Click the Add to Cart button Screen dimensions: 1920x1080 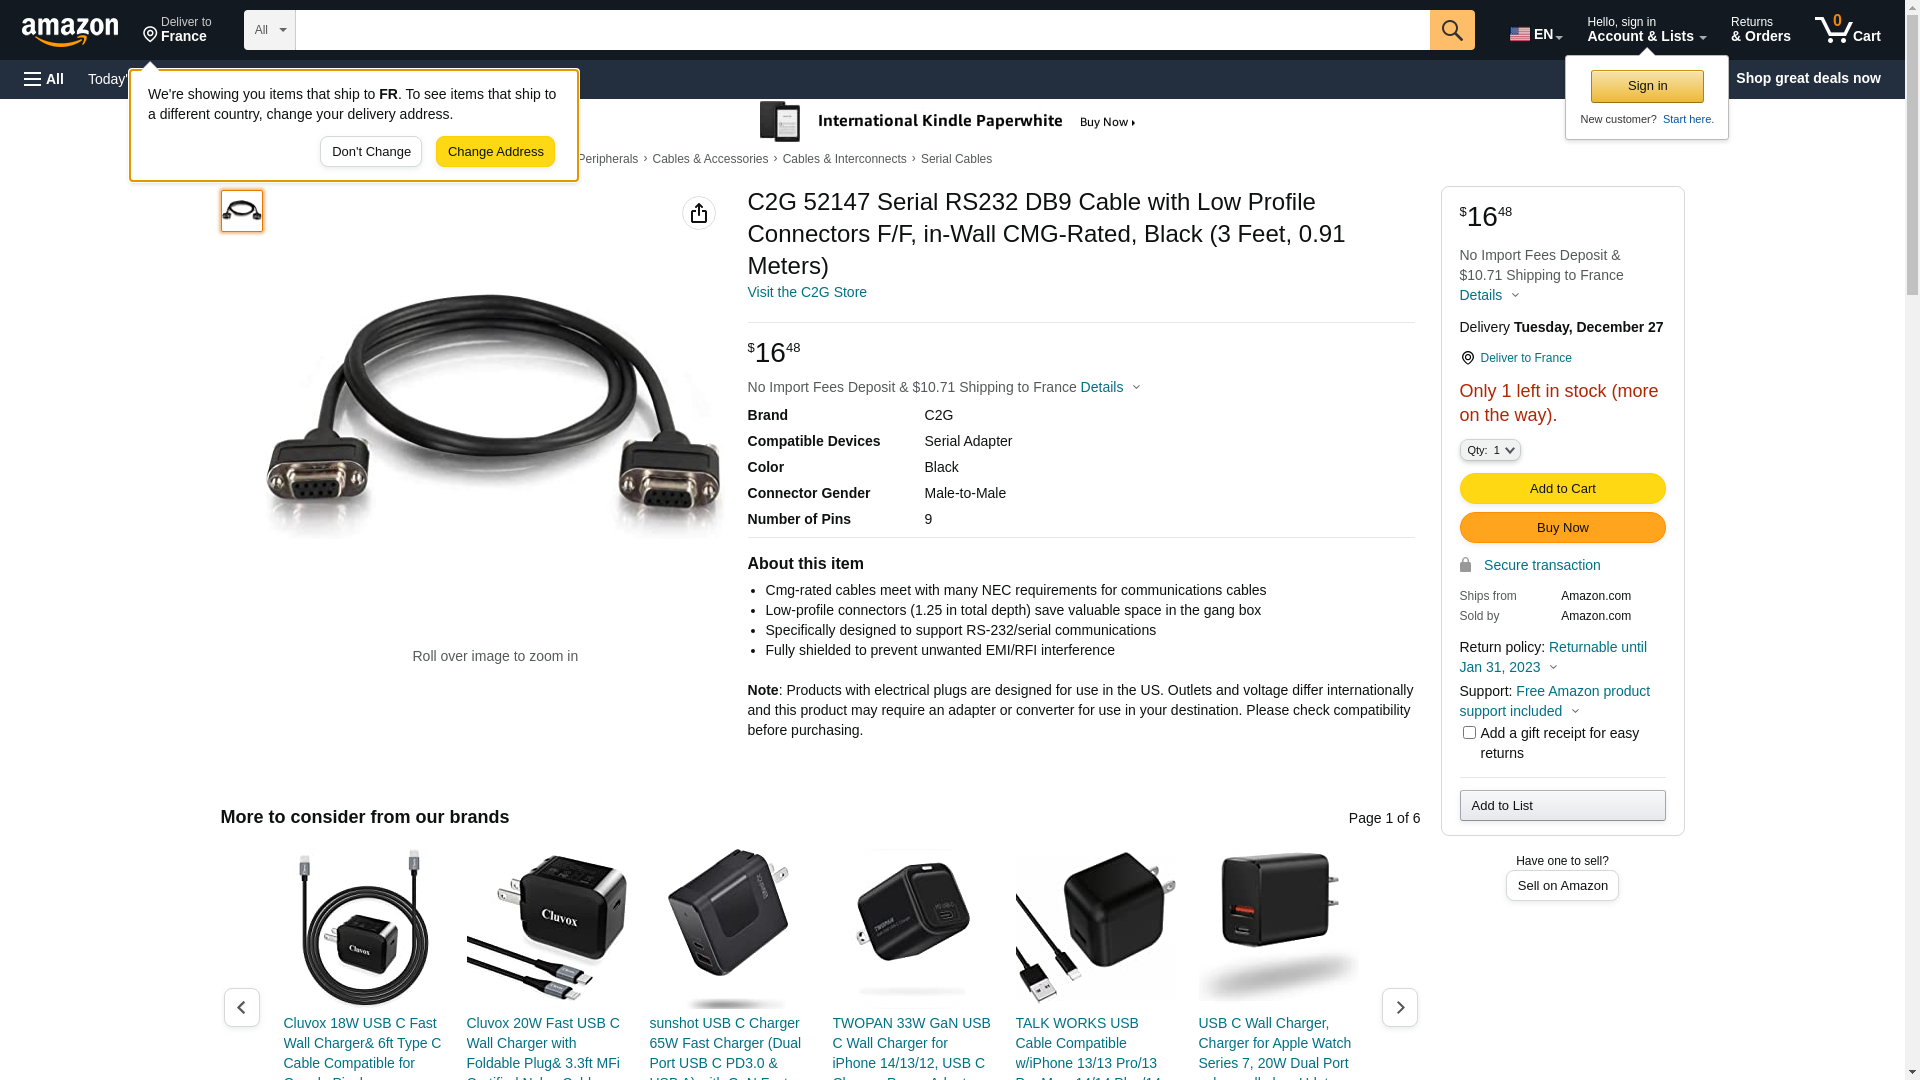click(1562, 489)
